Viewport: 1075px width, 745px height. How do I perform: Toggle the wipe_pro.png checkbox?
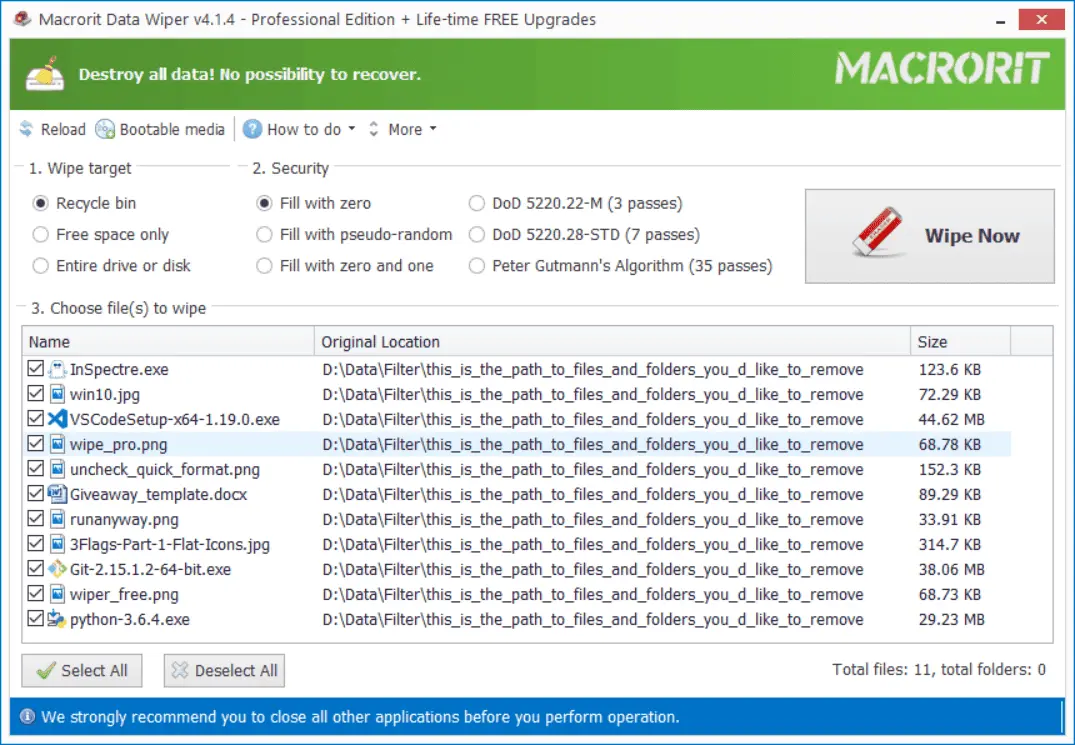pos(36,443)
